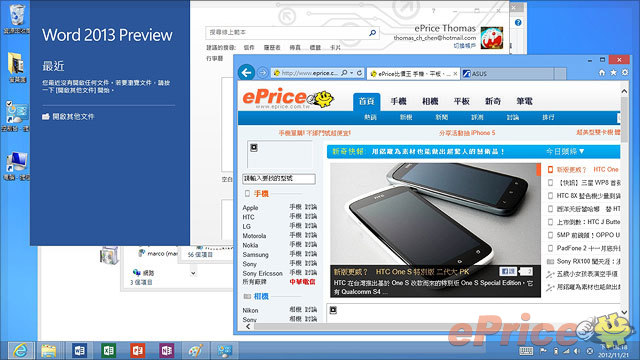Click the 卡片 suggested search in Word
This screenshot has width=640, height=360.
[335, 48]
